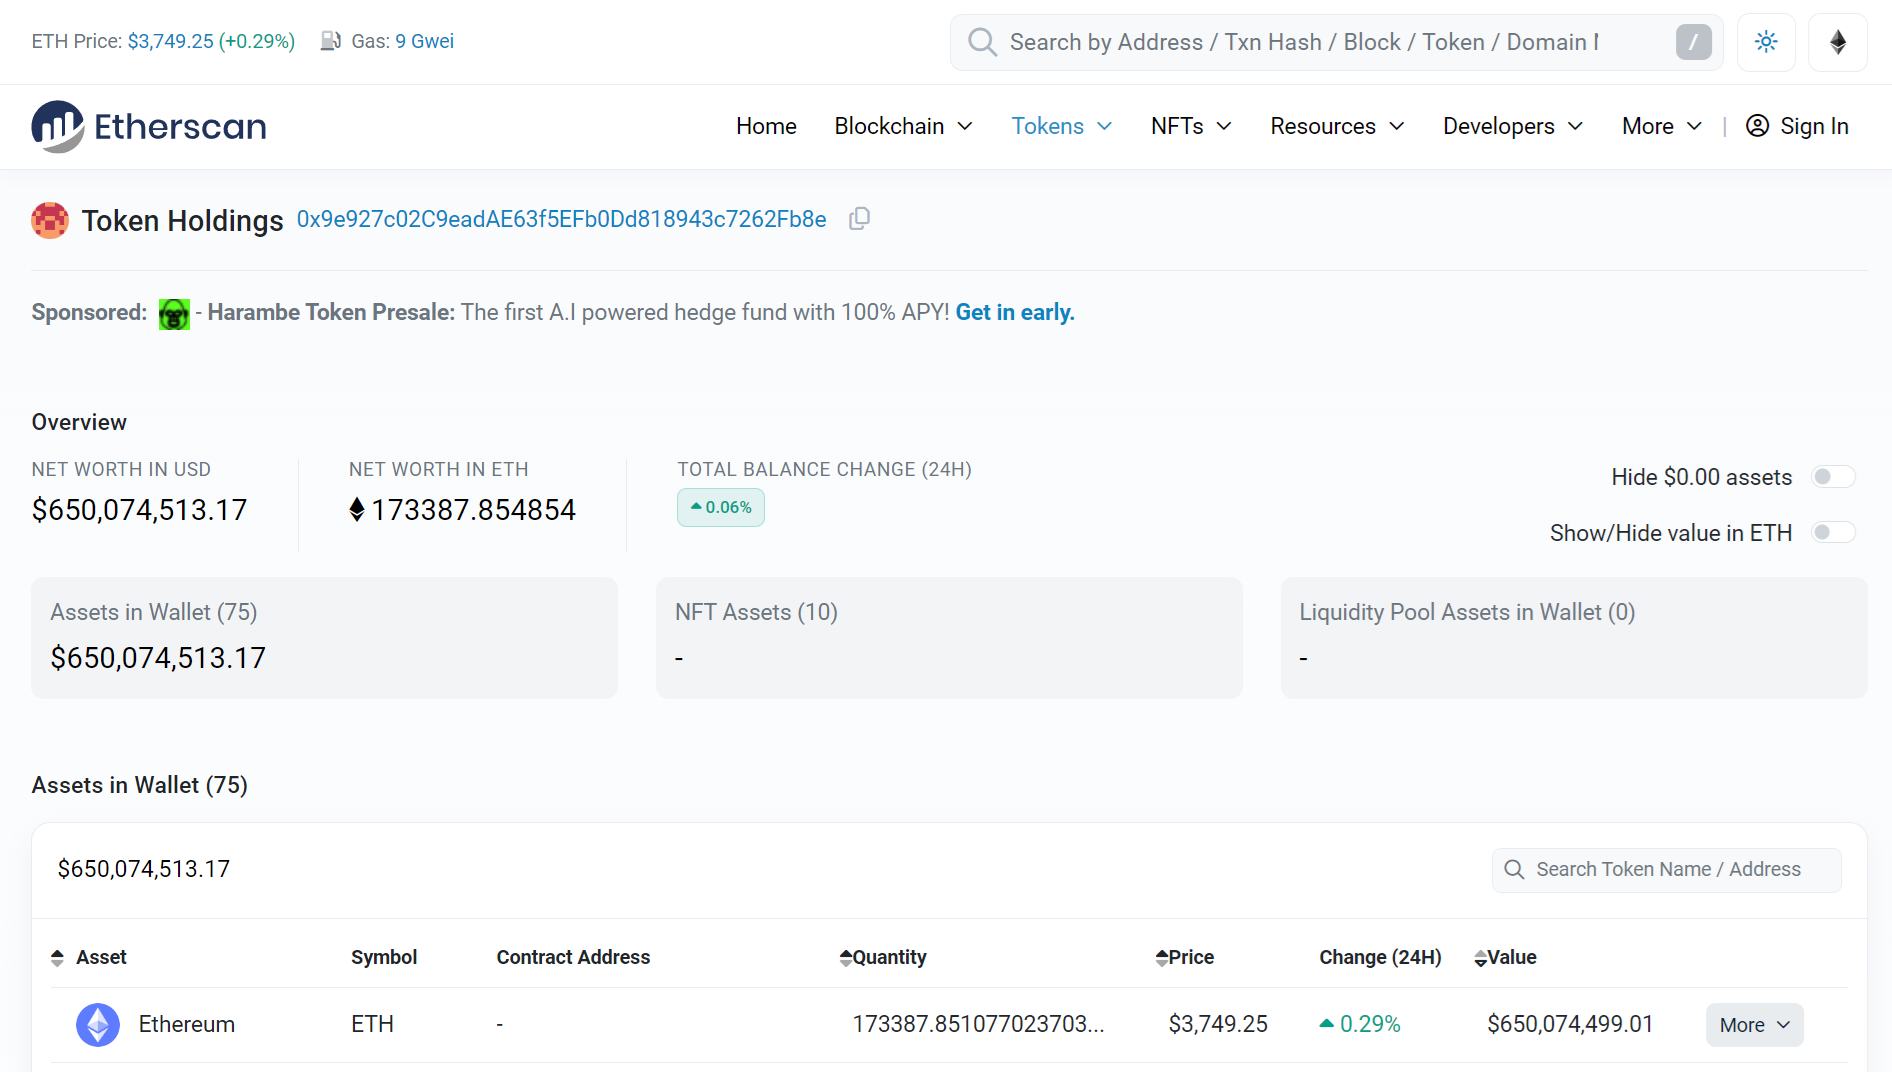Open the More dropdown in Ethereum row
1892x1072 pixels.
click(x=1754, y=1025)
